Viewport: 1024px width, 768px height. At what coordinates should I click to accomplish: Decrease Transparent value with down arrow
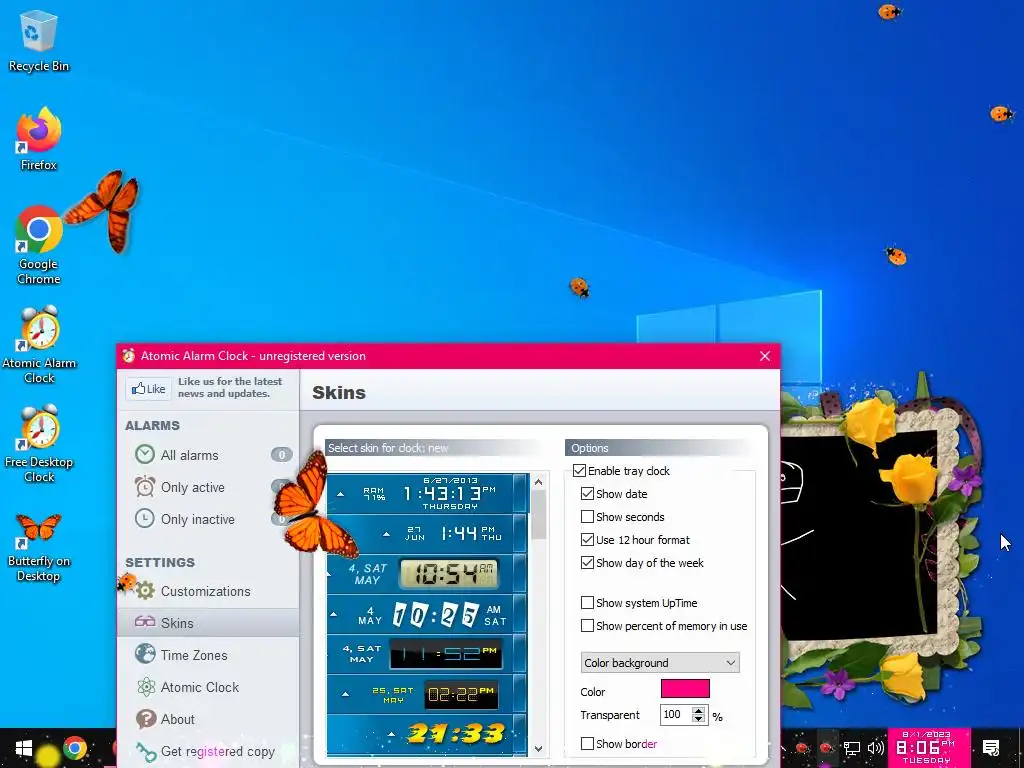point(699,719)
